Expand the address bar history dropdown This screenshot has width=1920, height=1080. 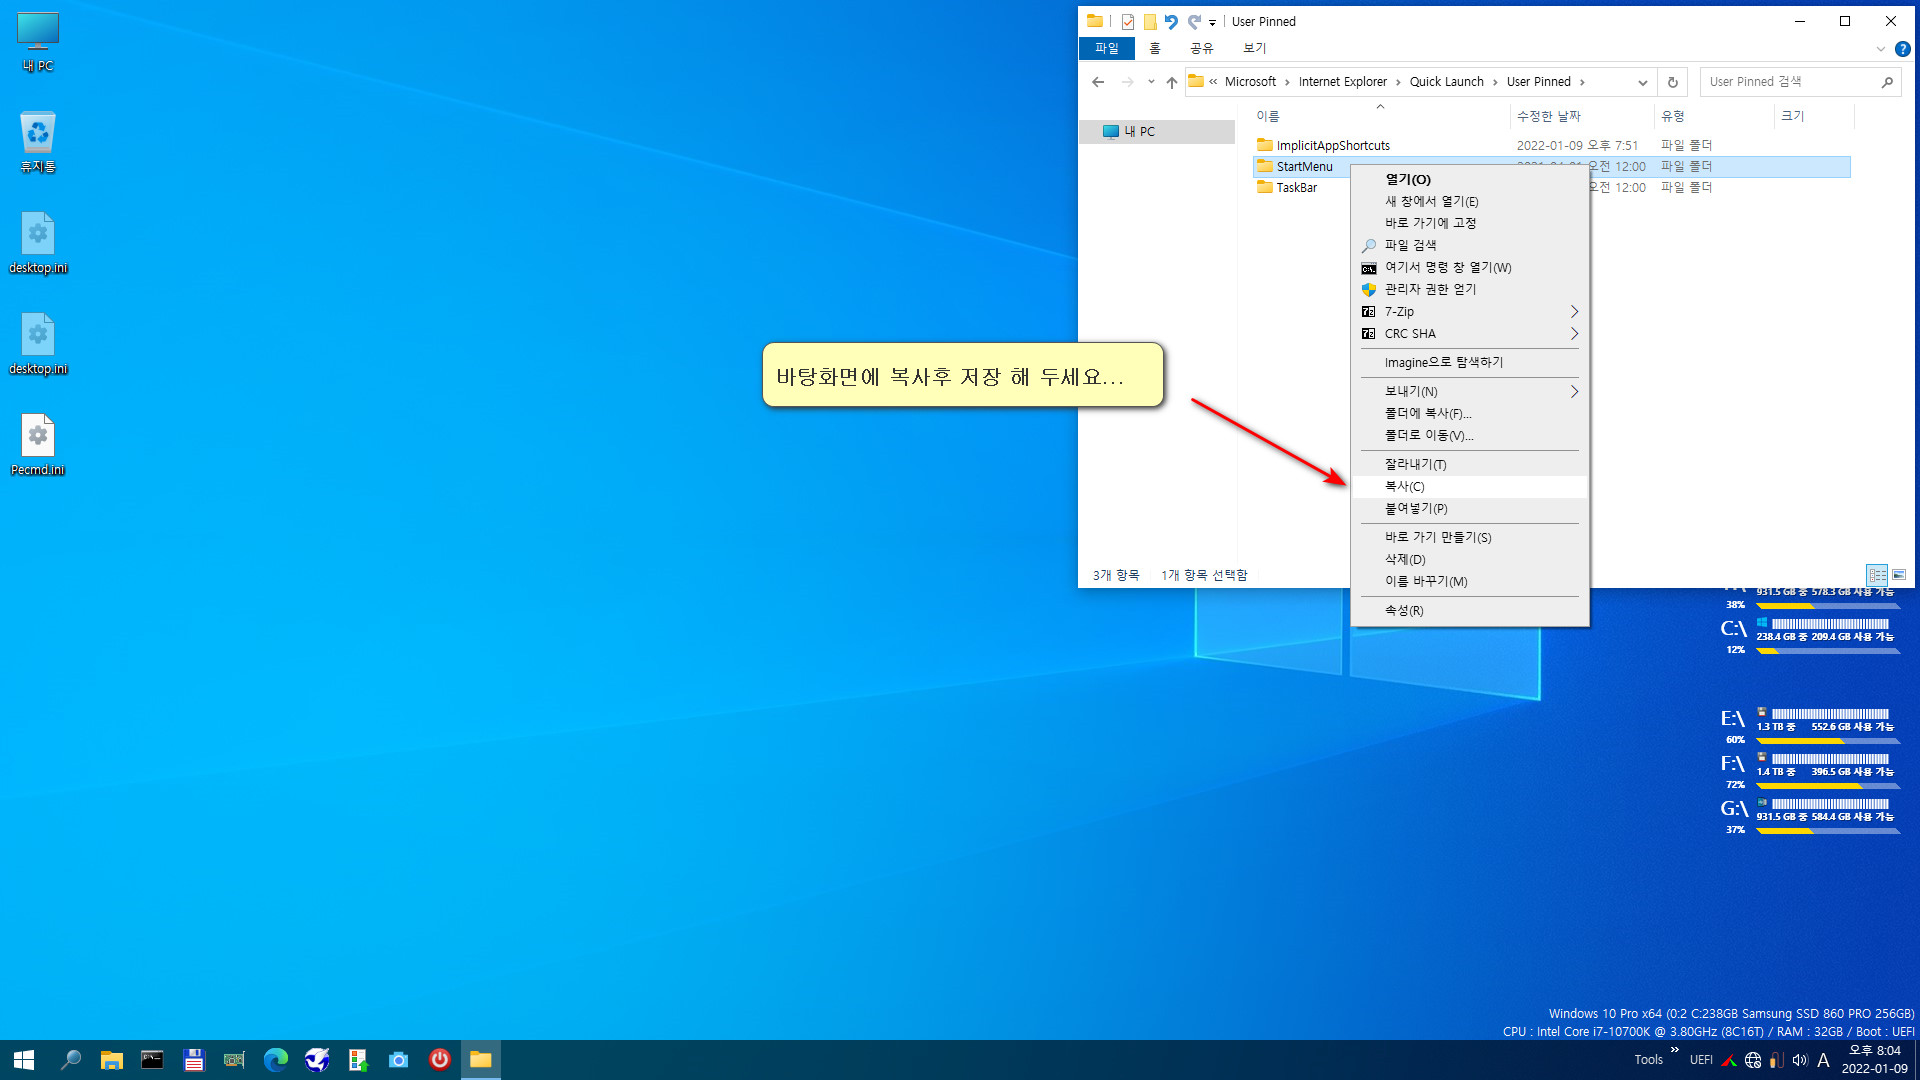(x=1642, y=82)
